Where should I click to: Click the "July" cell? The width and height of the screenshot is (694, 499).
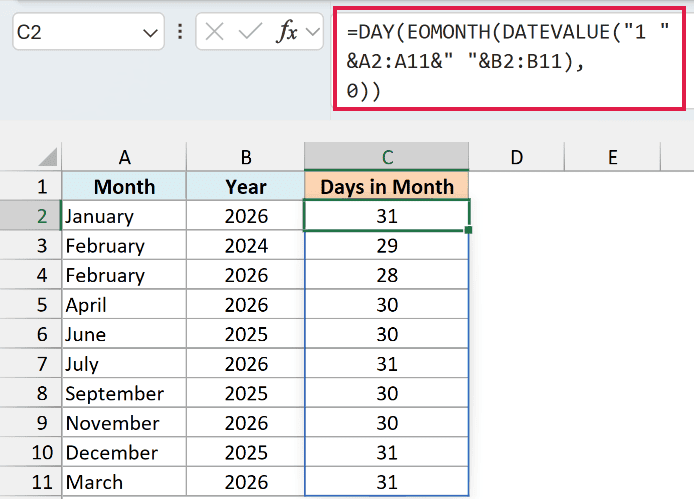coord(124,364)
